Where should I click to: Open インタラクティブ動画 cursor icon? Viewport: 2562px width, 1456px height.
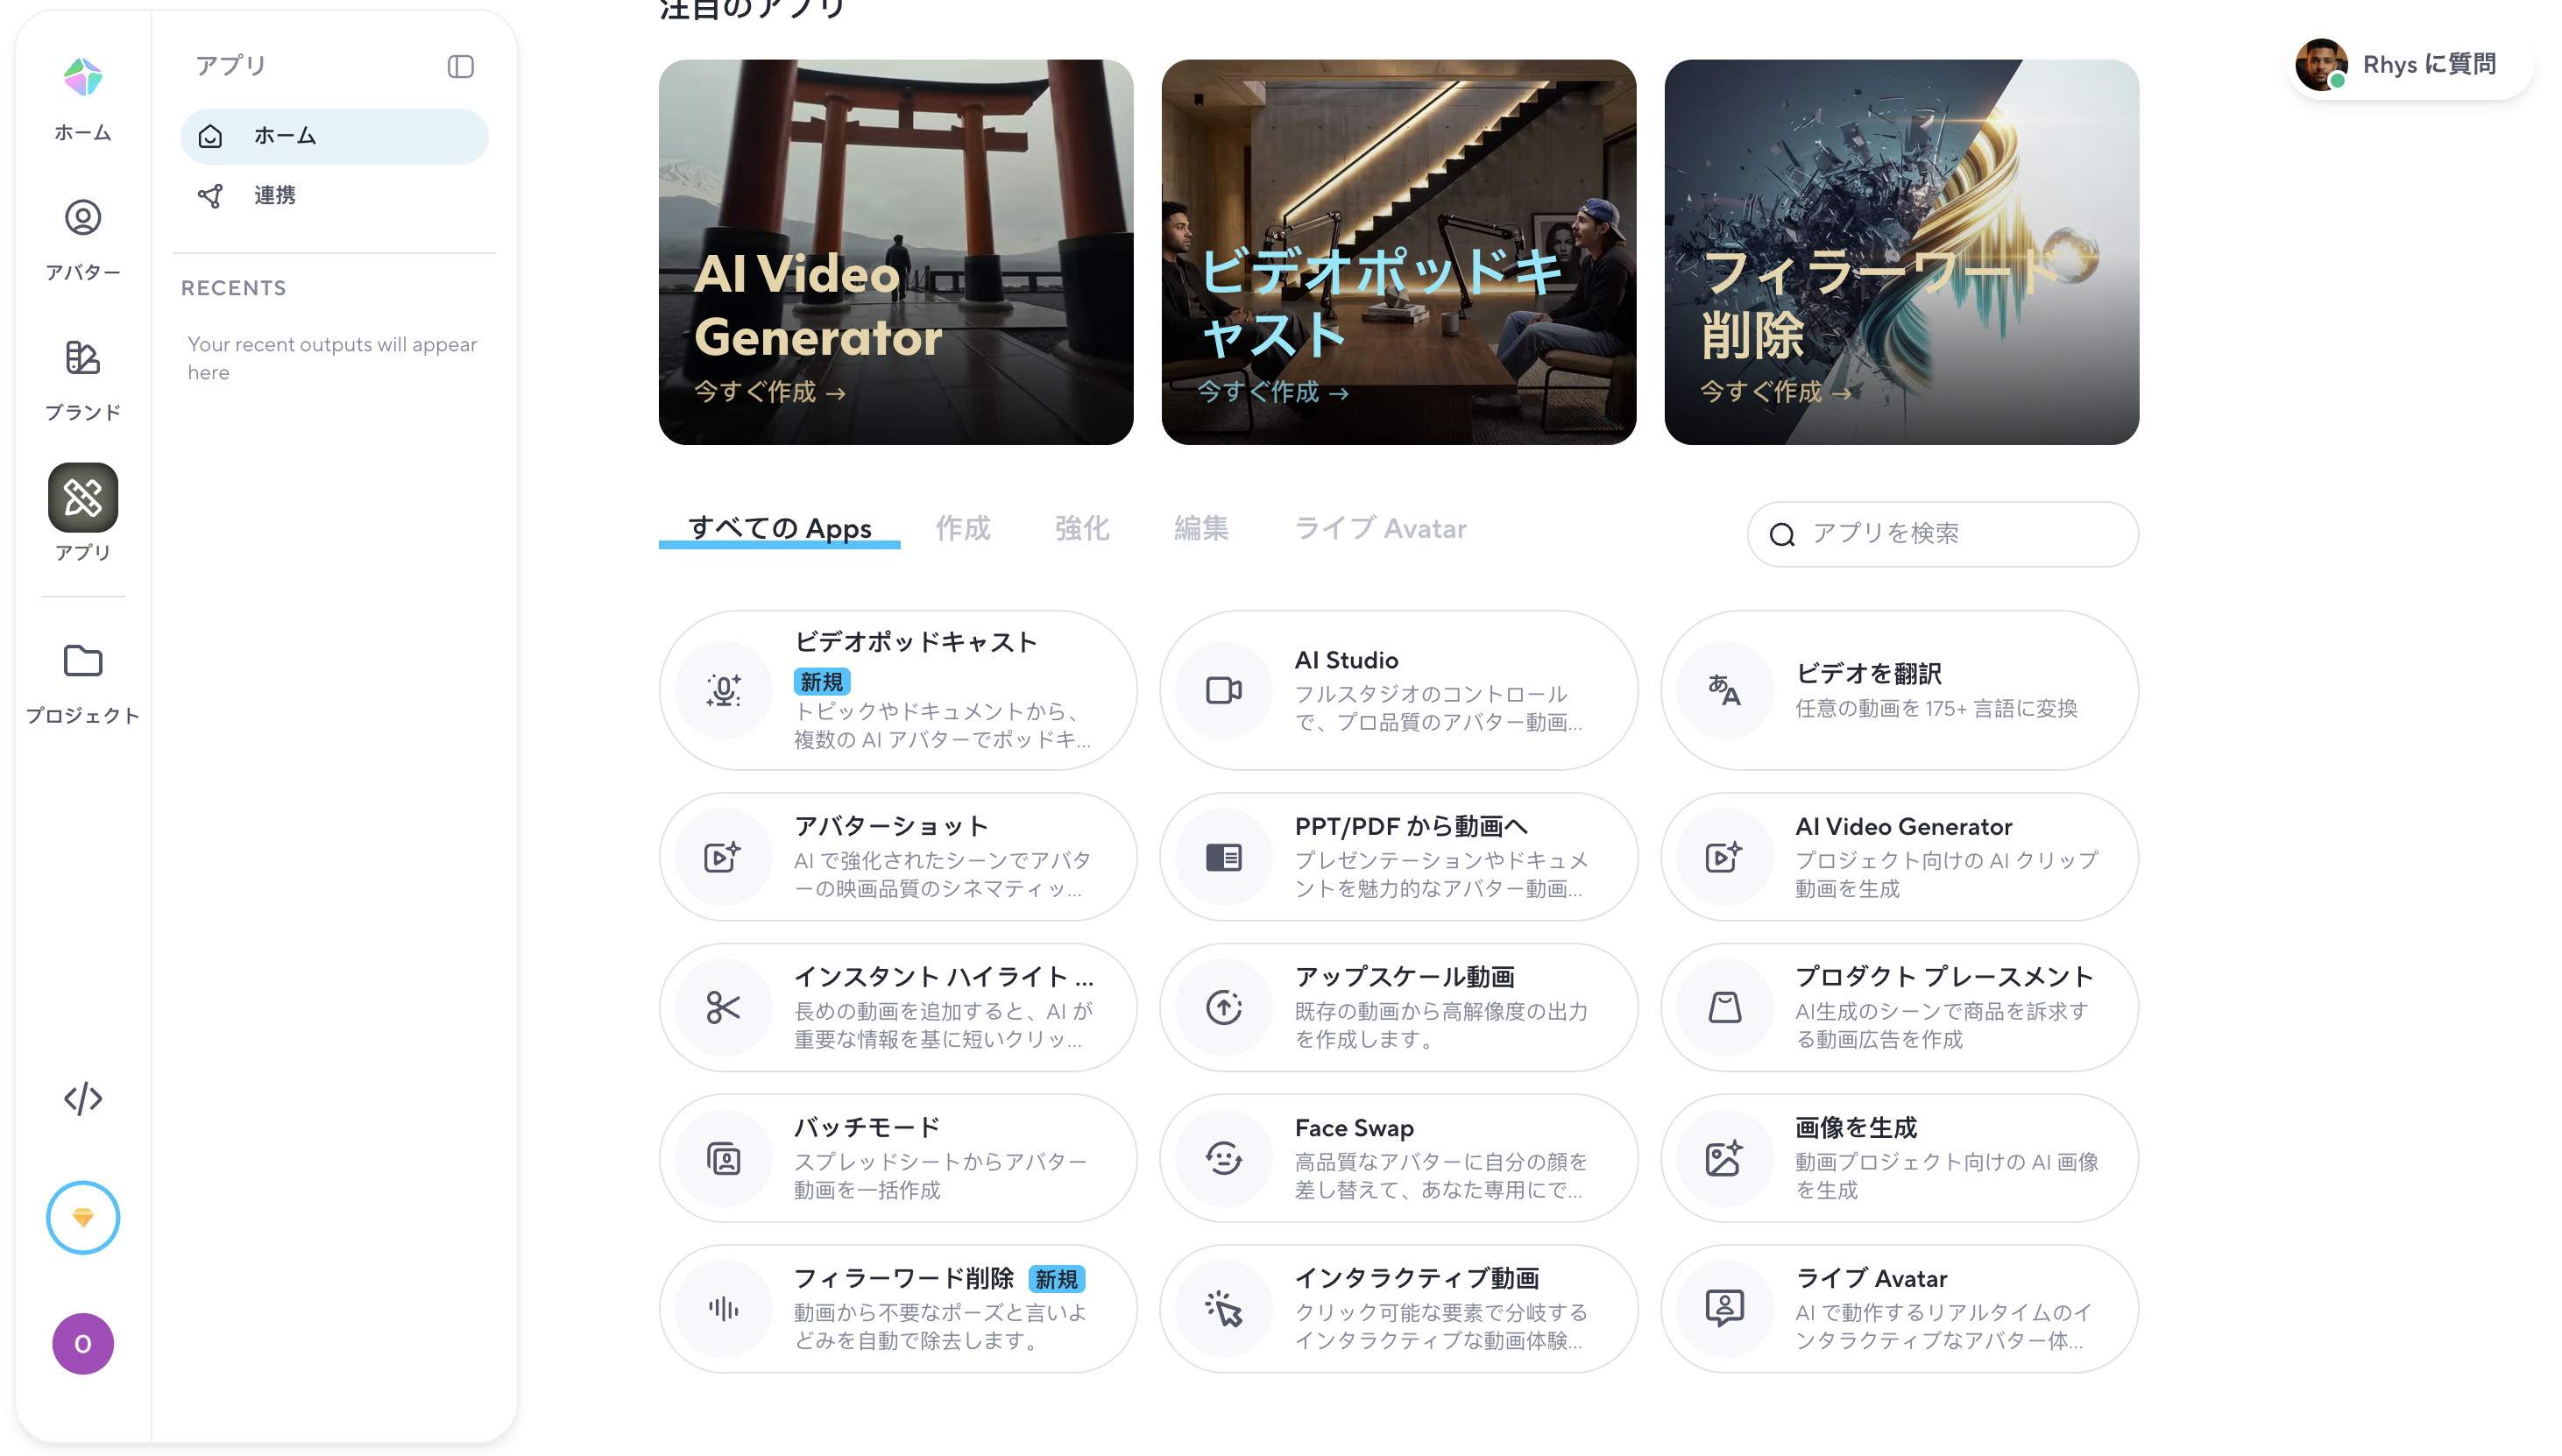(1223, 1308)
